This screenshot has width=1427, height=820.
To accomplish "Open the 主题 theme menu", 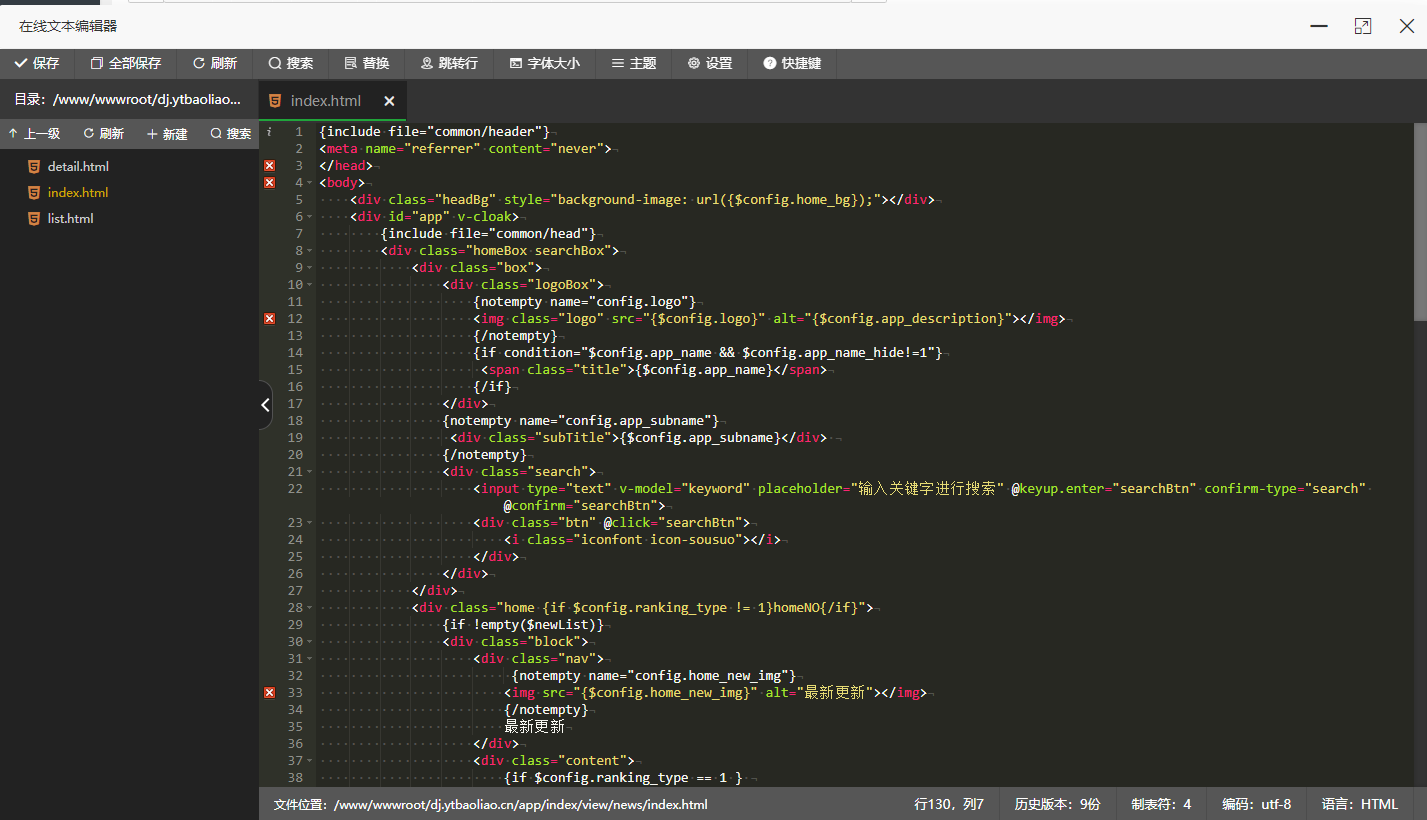I will (x=634, y=63).
